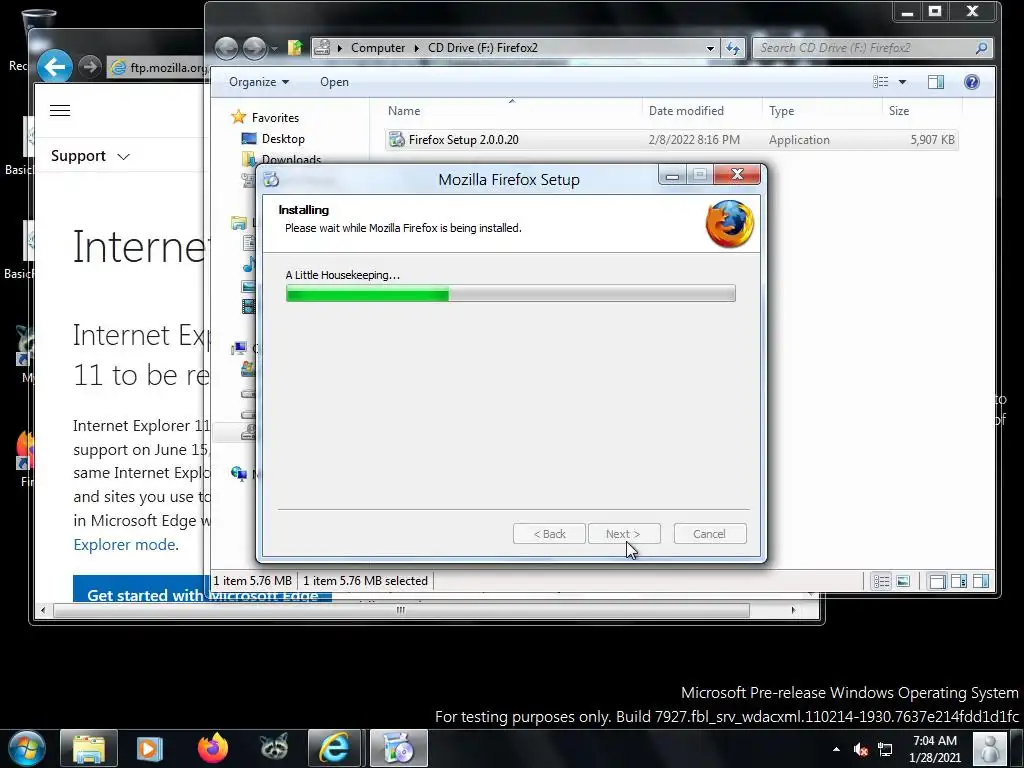This screenshot has width=1024, height=768.
Task: Click the up-folder icon in Explorer toolbar
Action: pos(295,48)
